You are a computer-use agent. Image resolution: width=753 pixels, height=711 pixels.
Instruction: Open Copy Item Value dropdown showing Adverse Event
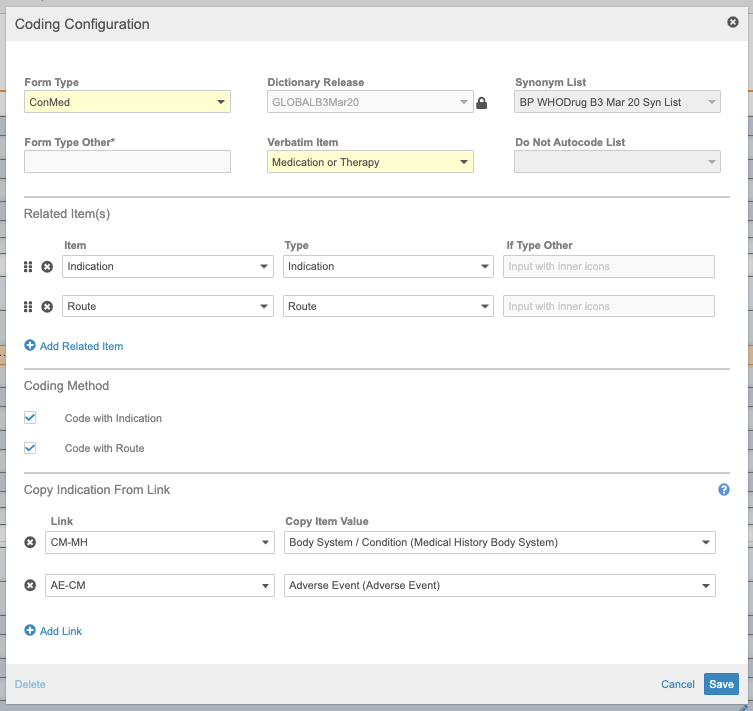500,585
